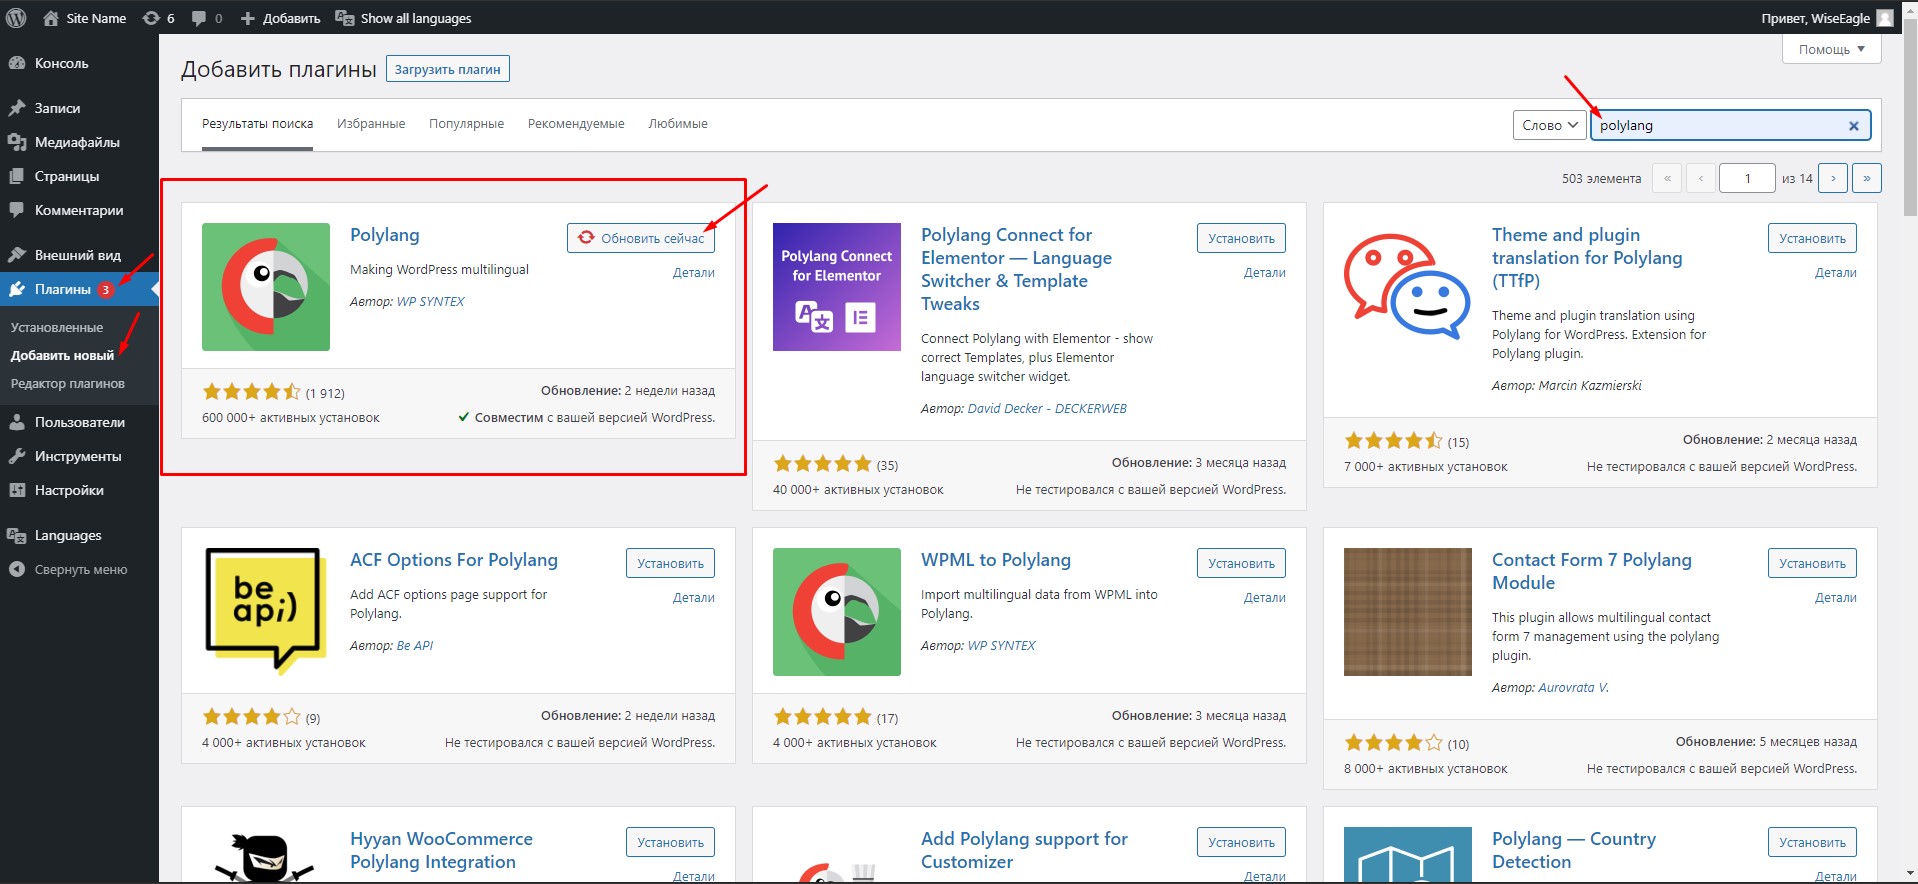Open Редактор плагинов submenu
This screenshot has height=884, width=1918.
(x=68, y=383)
